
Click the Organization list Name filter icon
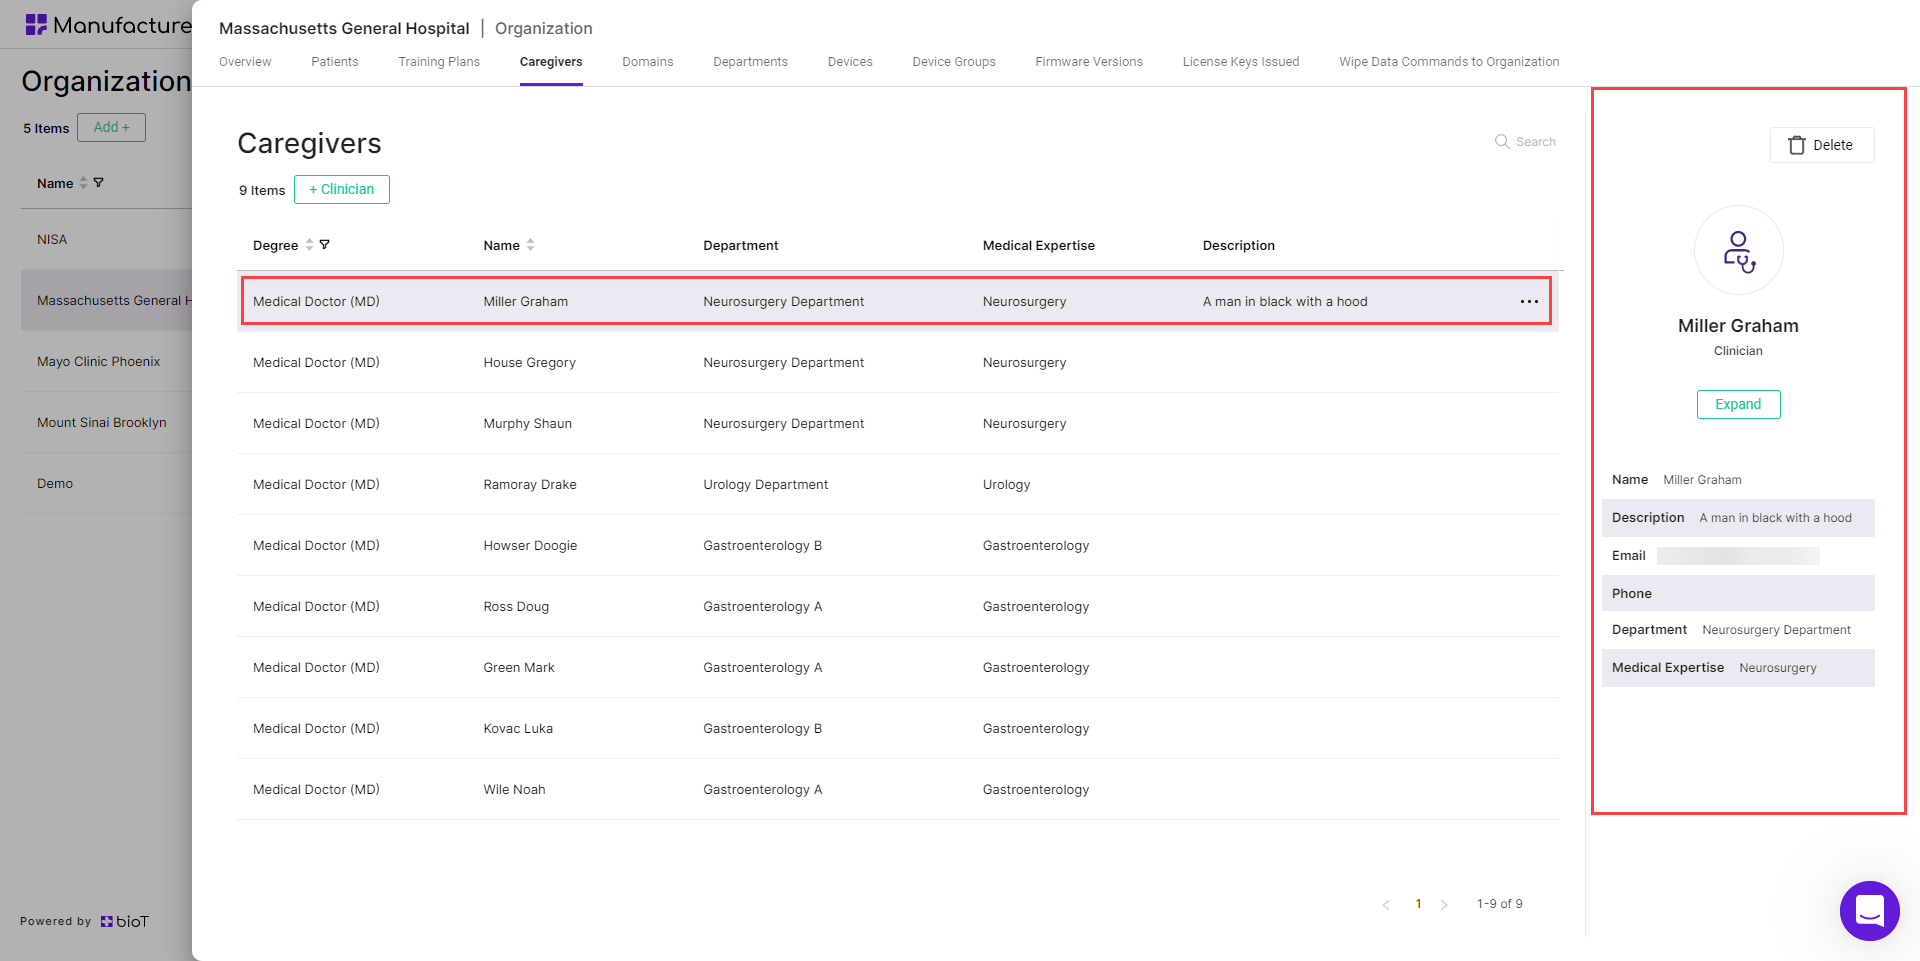pyautogui.click(x=98, y=183)
